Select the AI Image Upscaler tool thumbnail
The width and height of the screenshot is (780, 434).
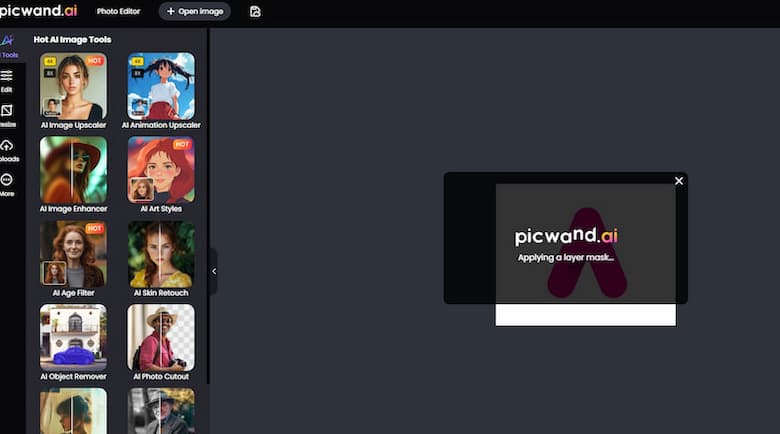tap(74, 86)
